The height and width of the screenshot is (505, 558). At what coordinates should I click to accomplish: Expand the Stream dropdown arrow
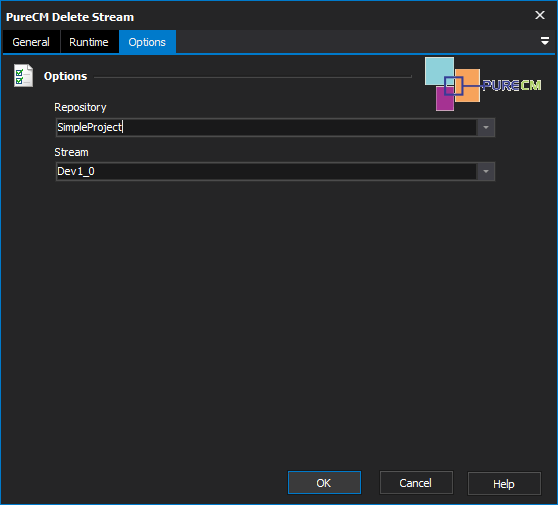[x=486, y=172]
